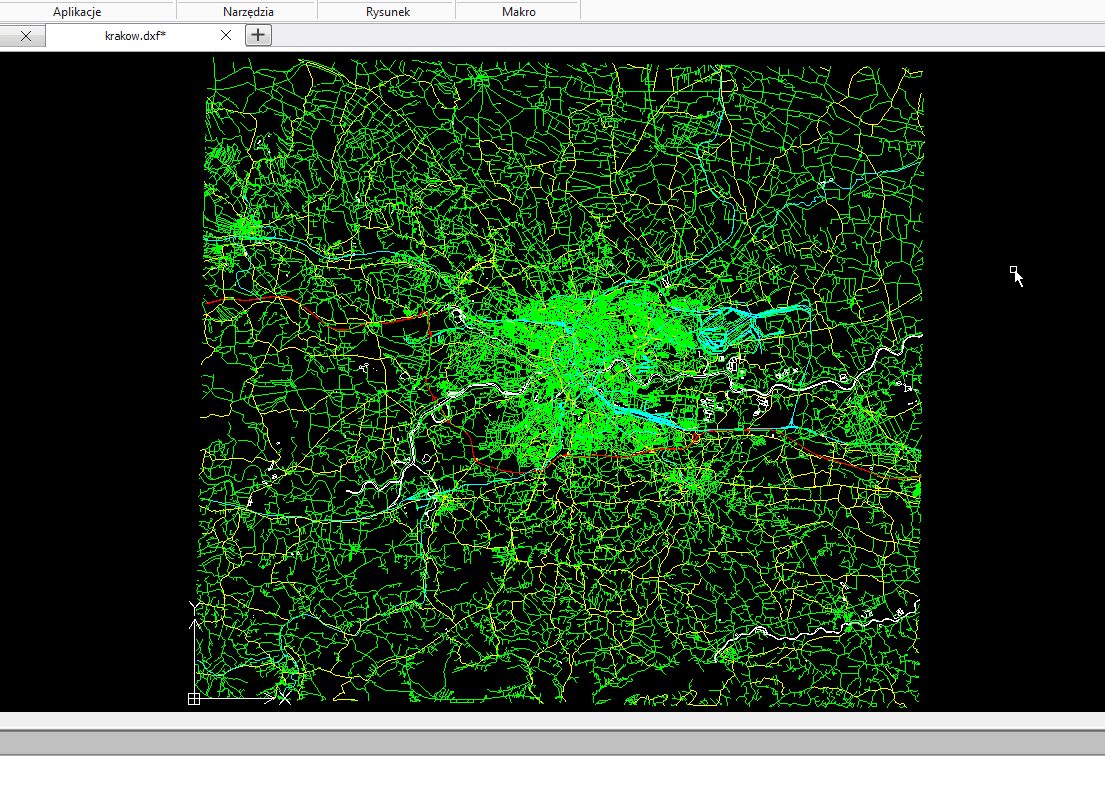Click the X marker of the UCS axis

(285, 698)
